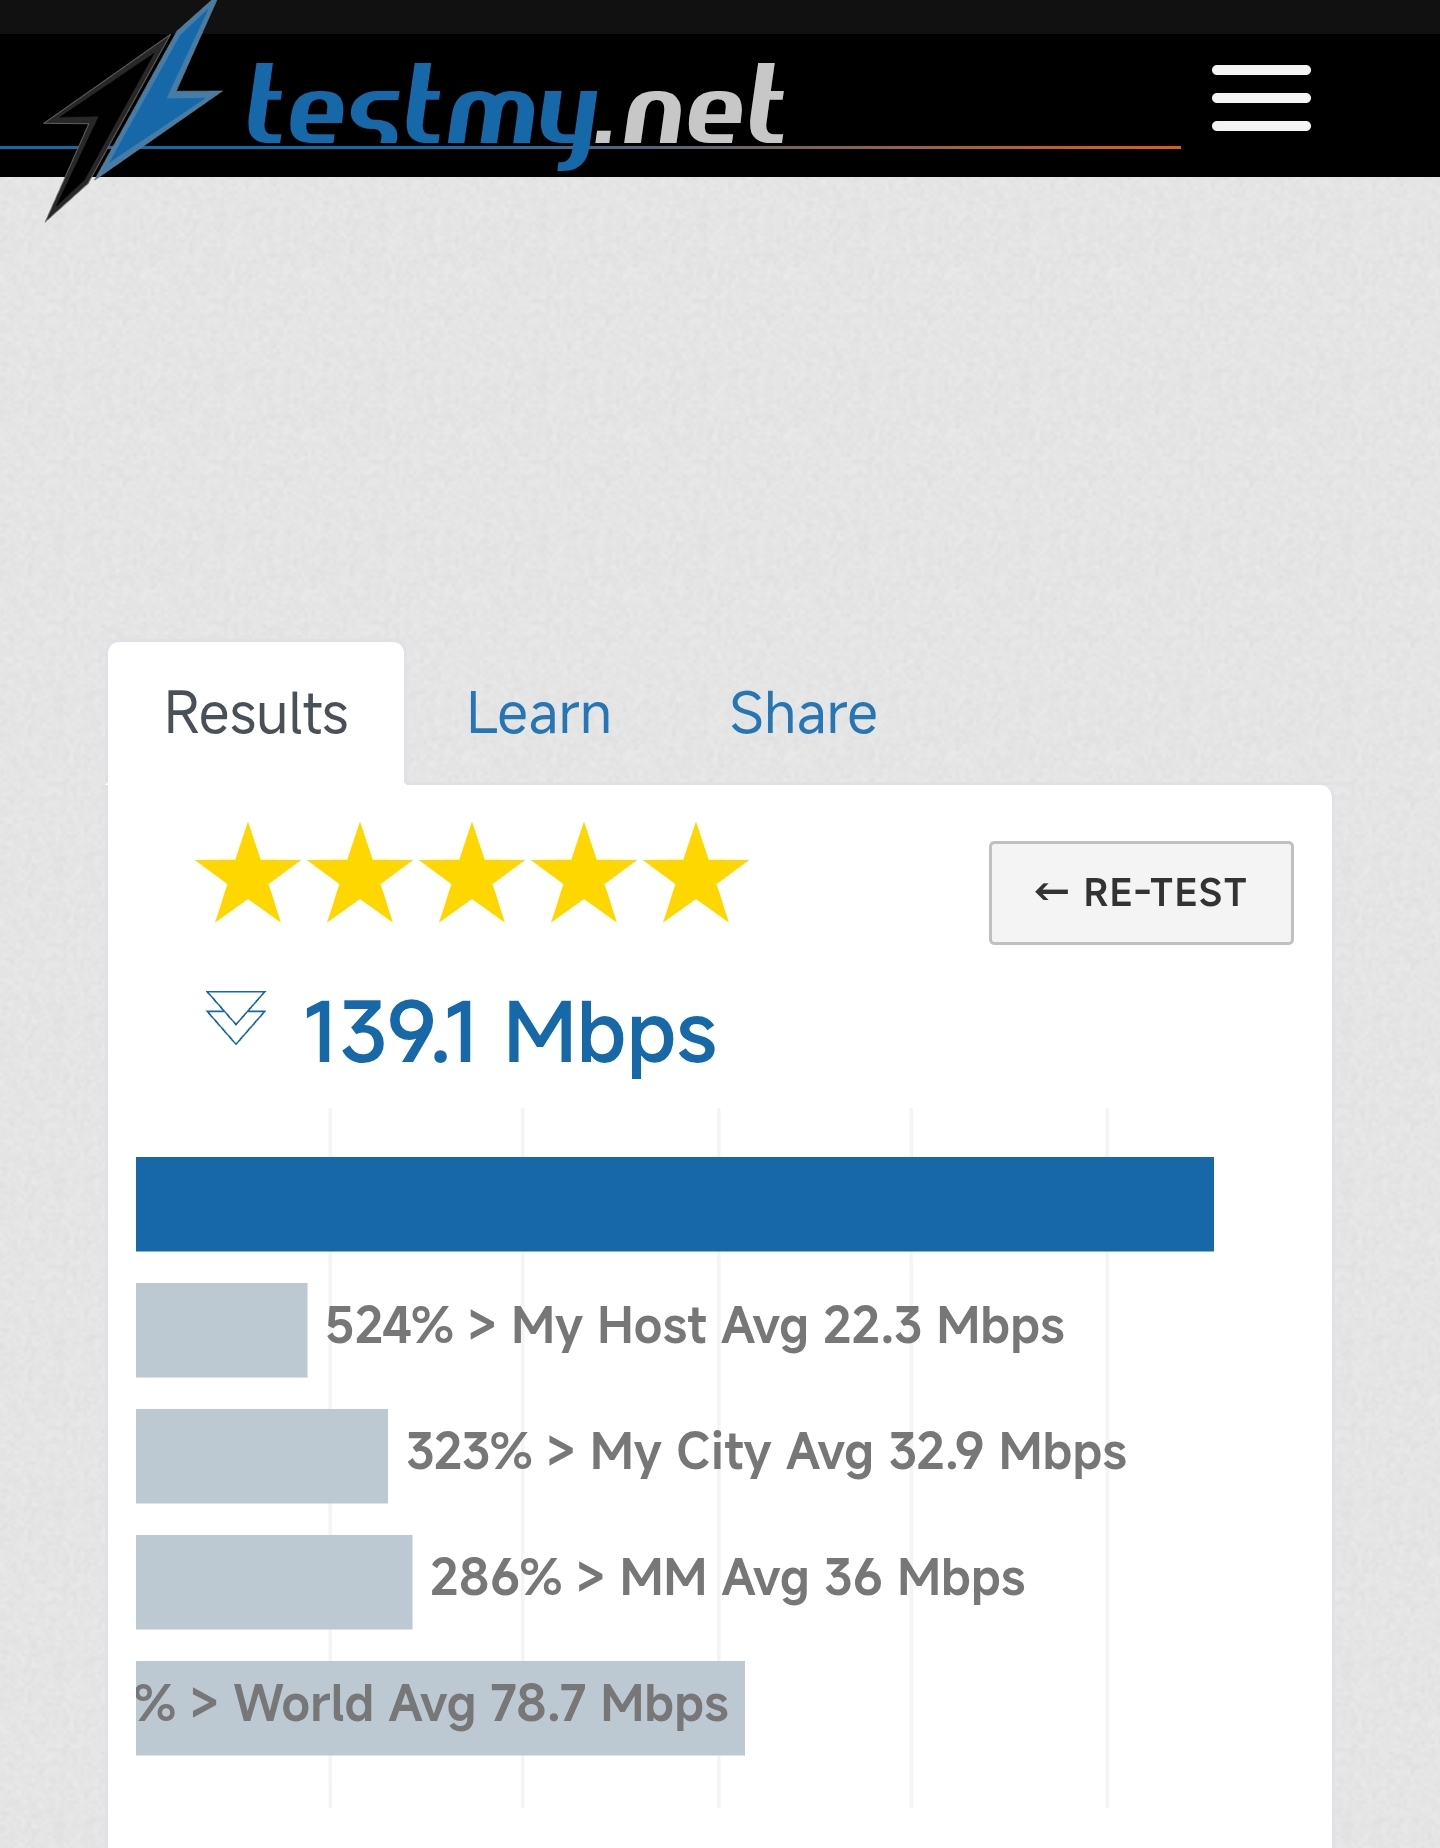Click the fifth yellow rating star

click(x=696, y=873)
